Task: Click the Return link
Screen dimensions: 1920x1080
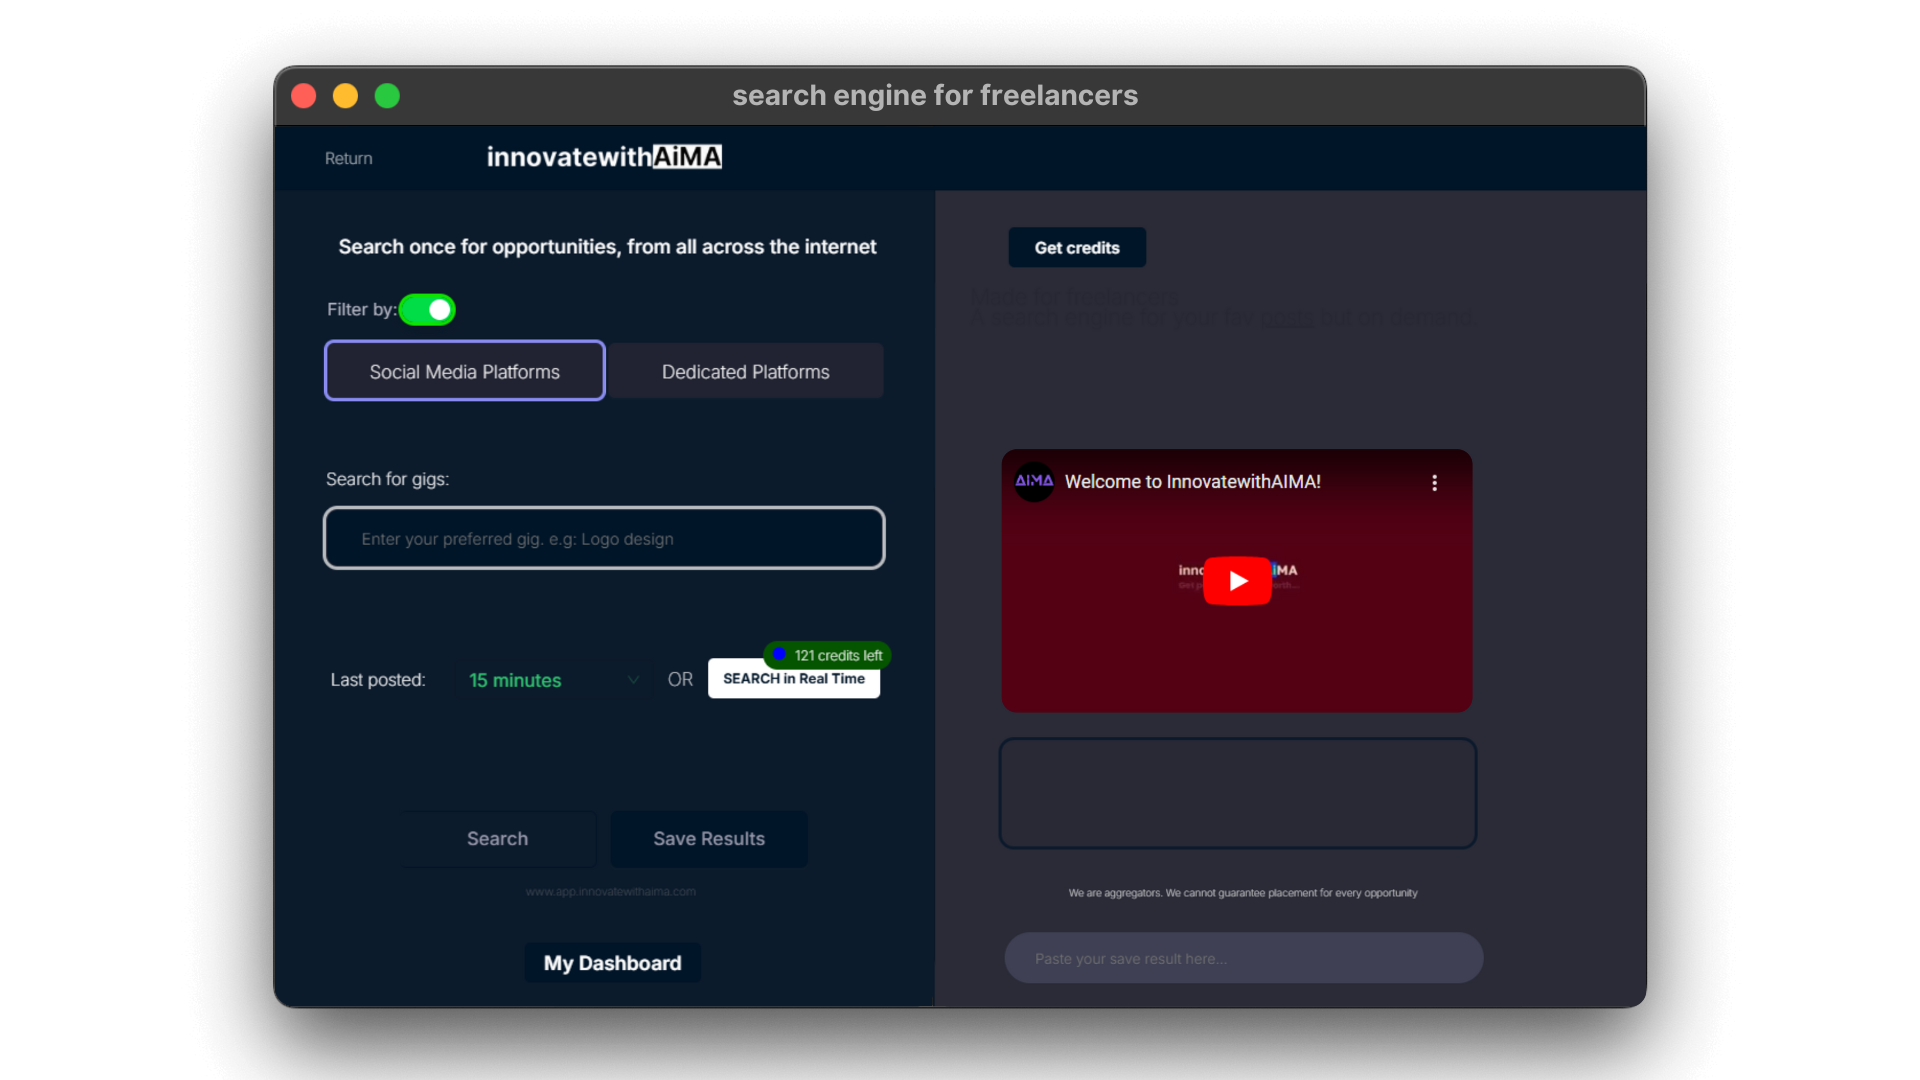Action: (x=348, y=158)
